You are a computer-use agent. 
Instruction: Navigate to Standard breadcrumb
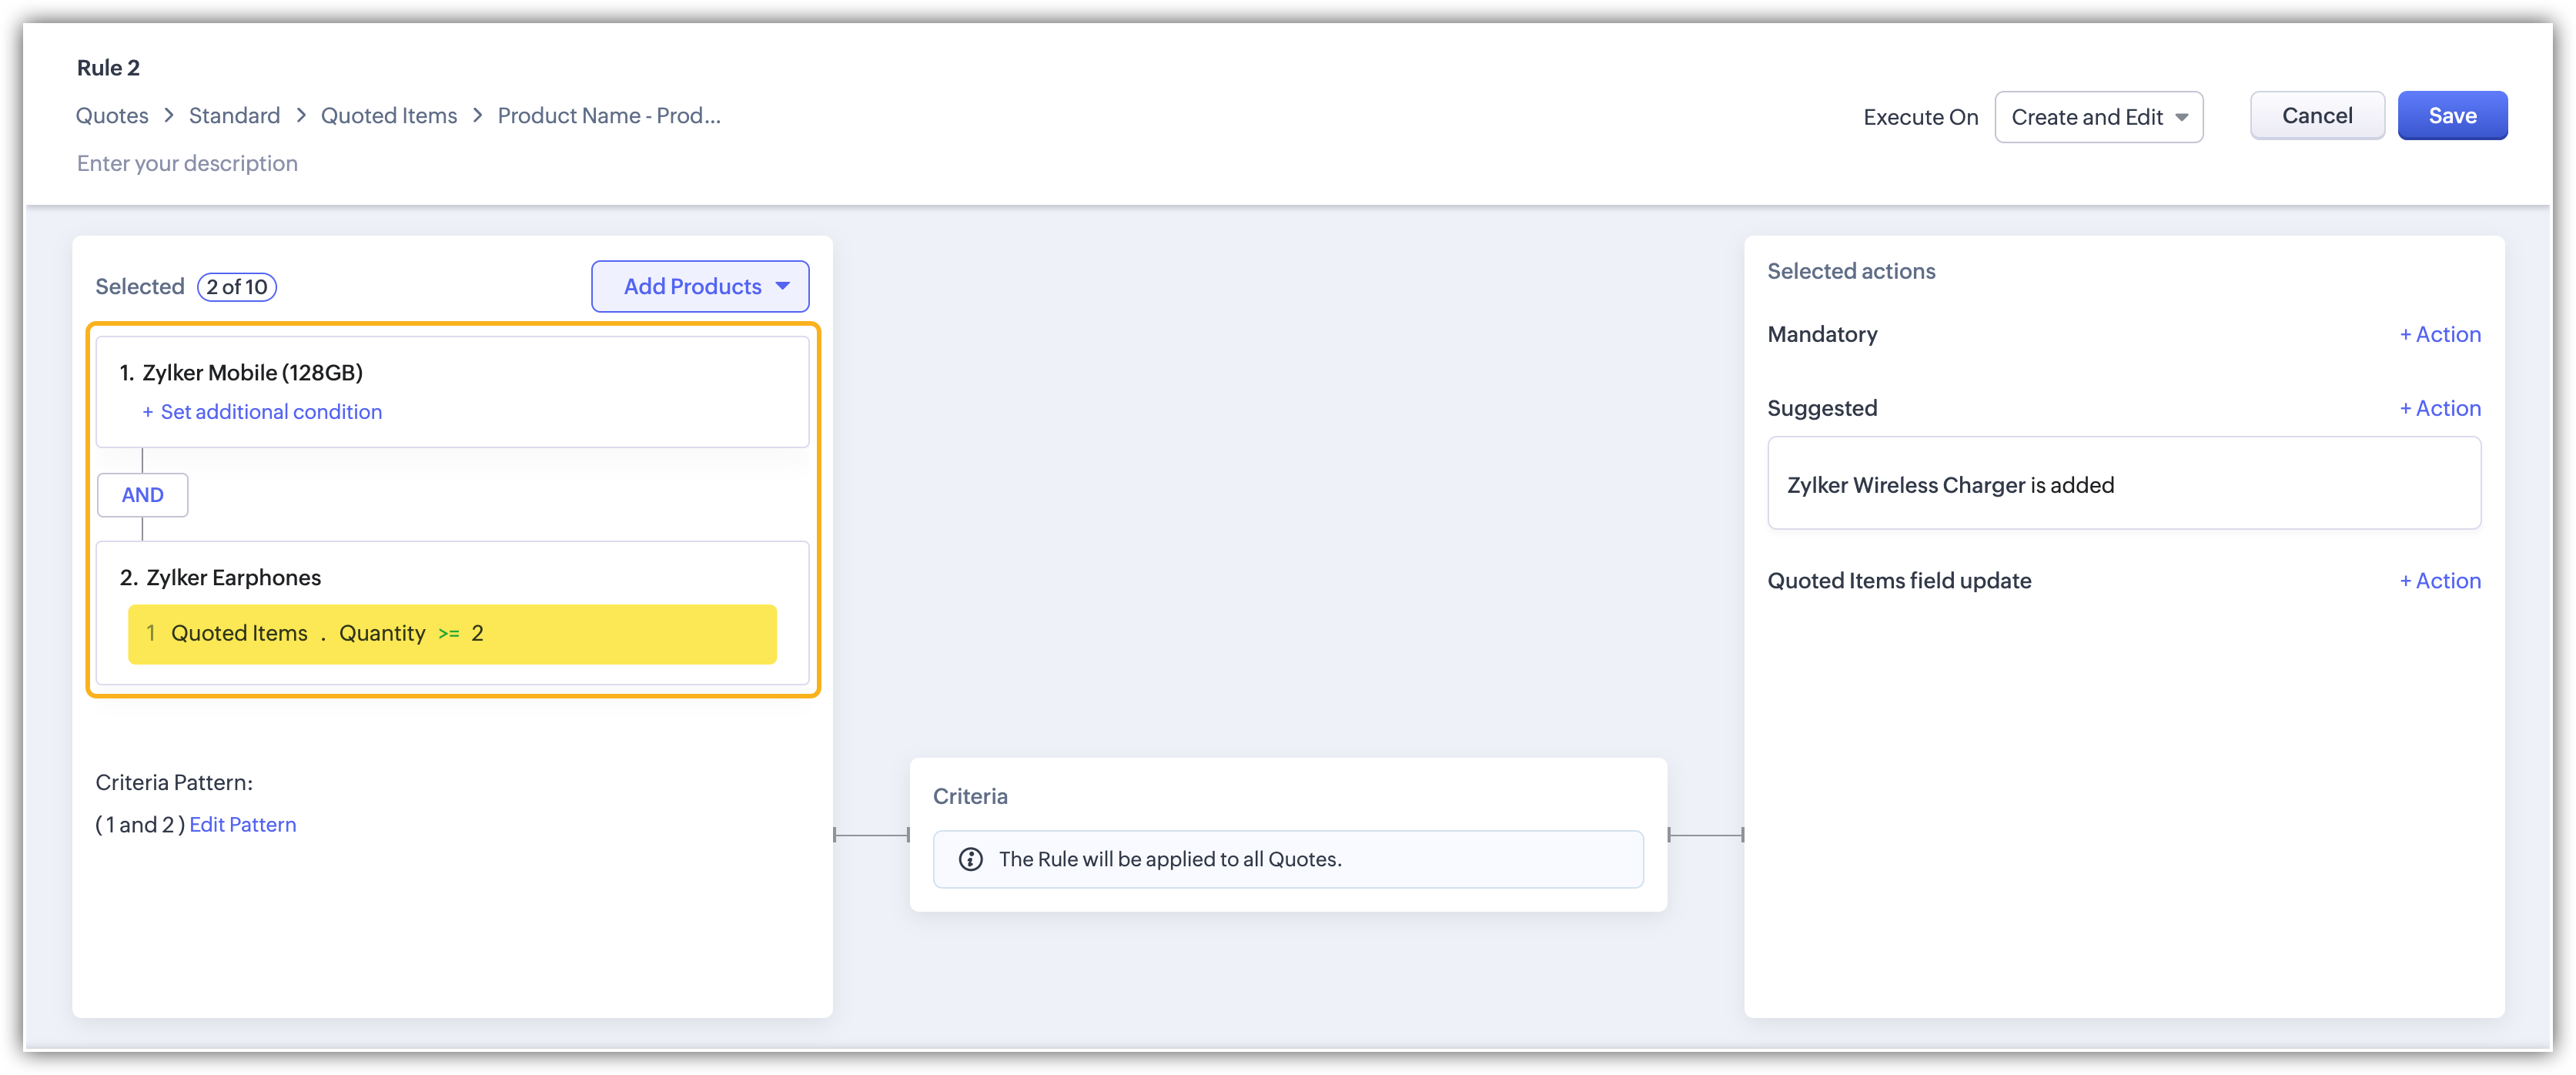coord(234,116)
